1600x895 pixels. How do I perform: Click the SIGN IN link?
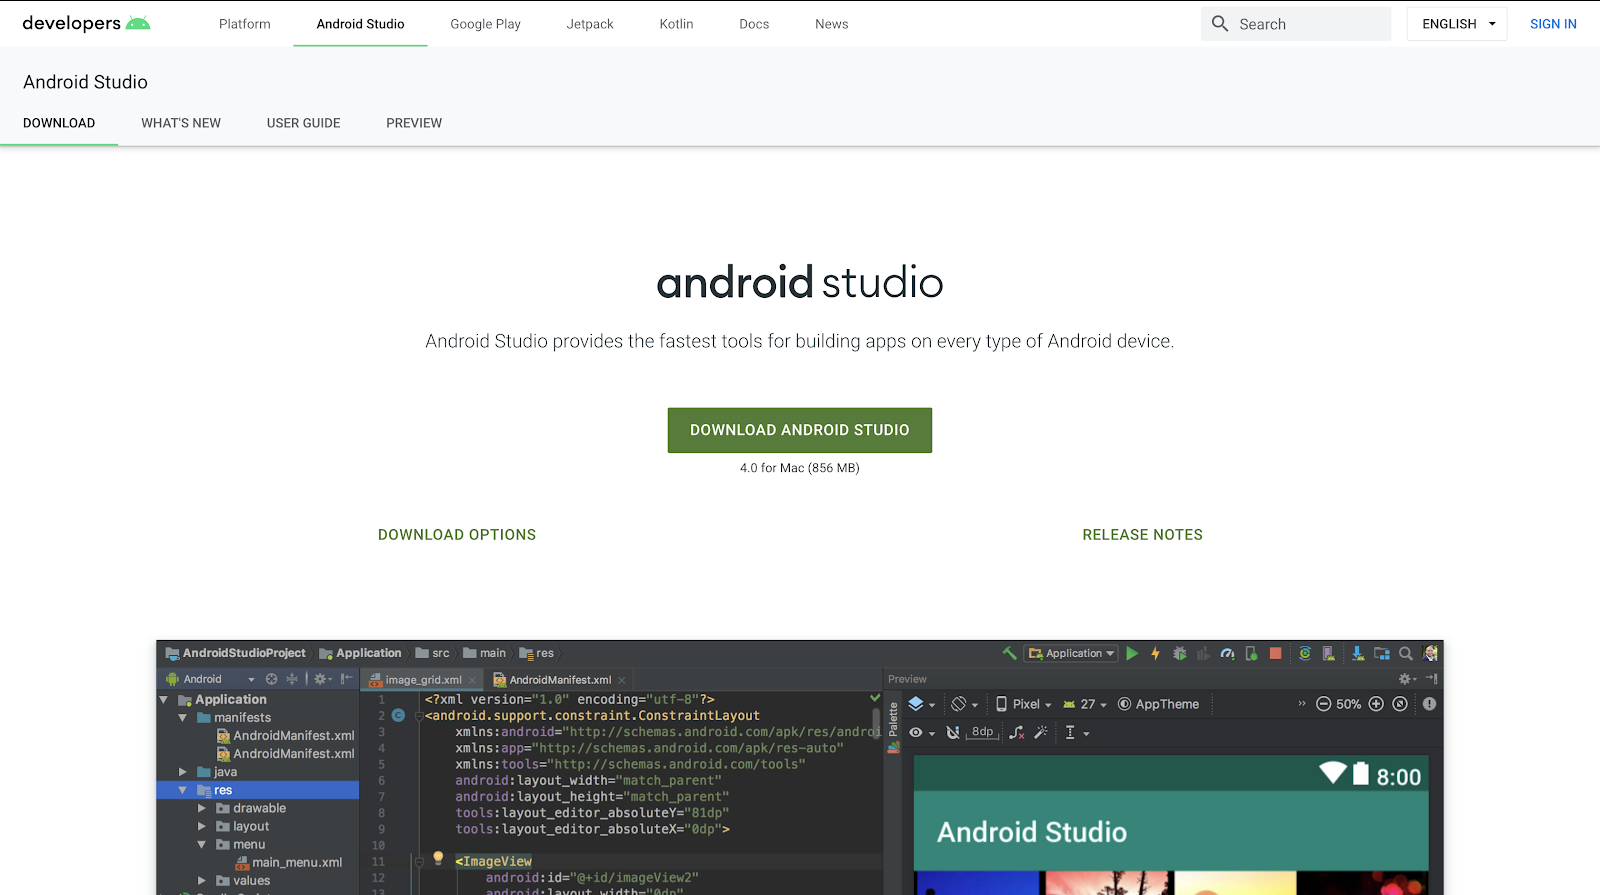pyautogui.click(x=1553, y=24)
